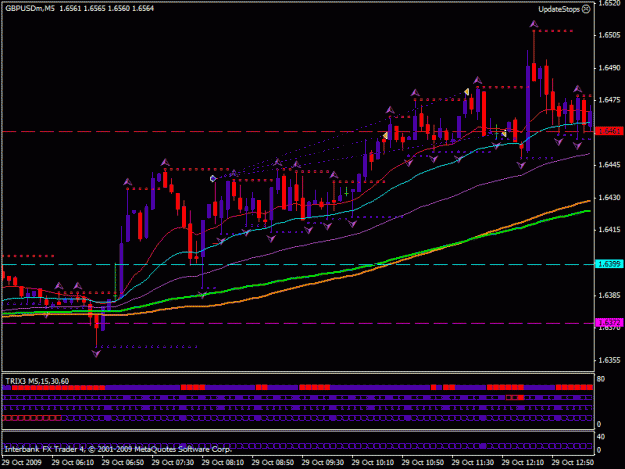Screen dimensions: 625x469
Task: Select the magenta 1.6372 price label
Action: 609,322
